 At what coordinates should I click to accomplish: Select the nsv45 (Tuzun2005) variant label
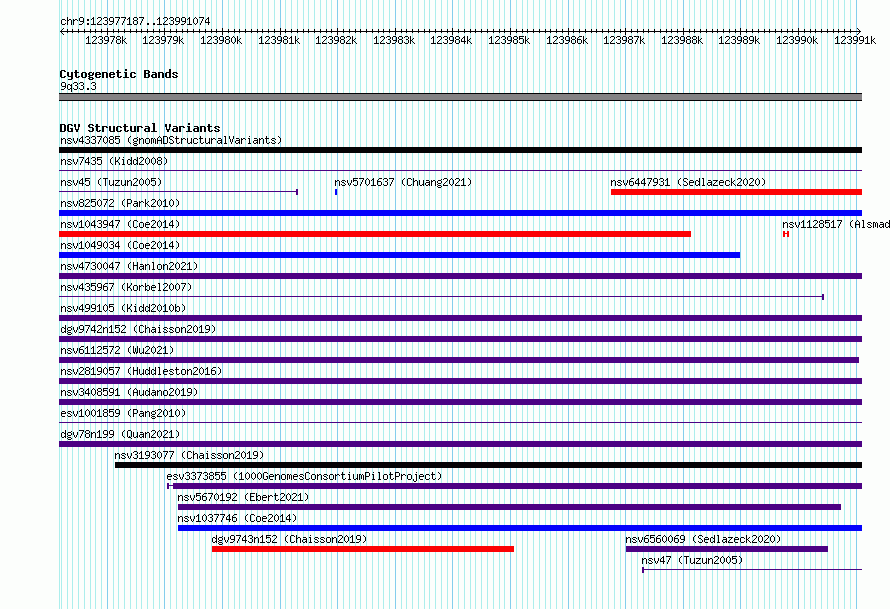(x=111, y=182)
